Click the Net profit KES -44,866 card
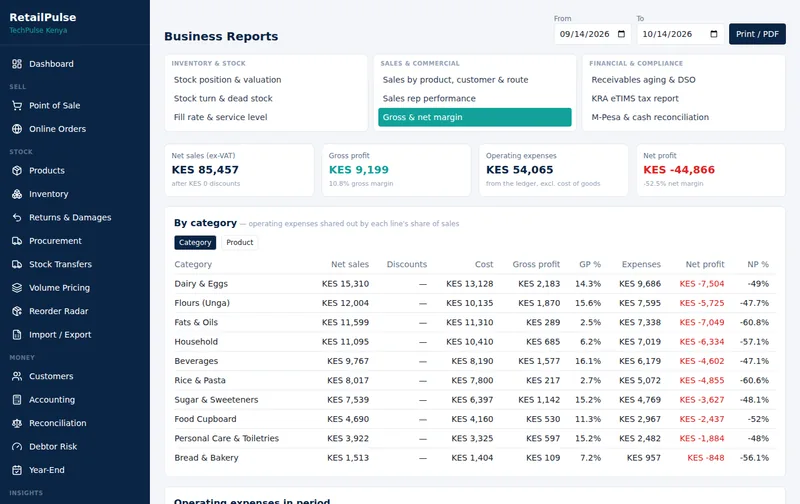Viewport: 800px width, 504px height. pos(711,170)
